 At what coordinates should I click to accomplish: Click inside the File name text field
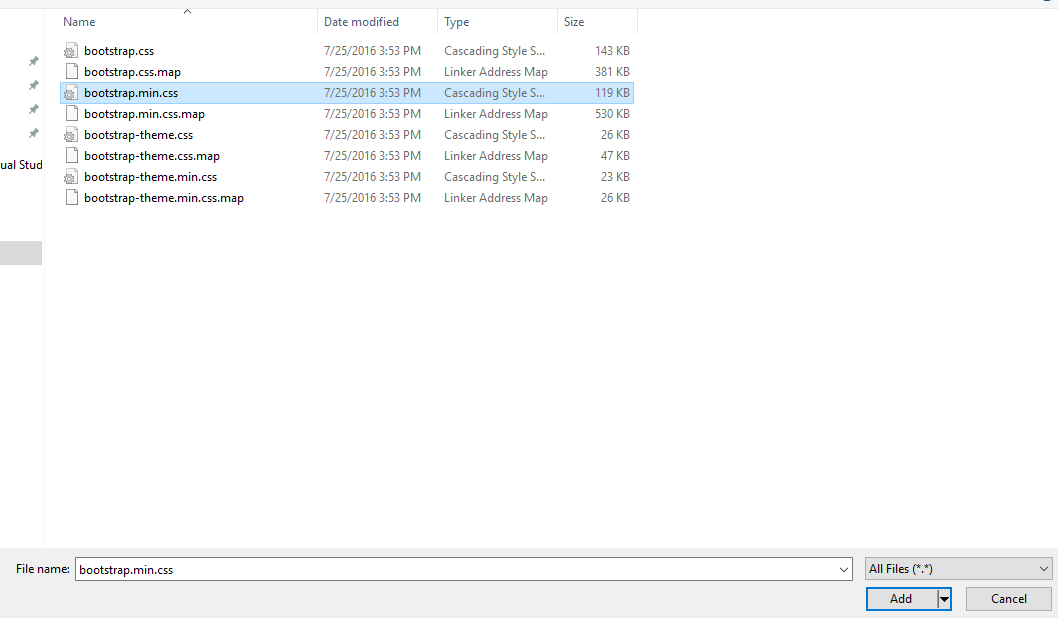click(x=450, y=569)
